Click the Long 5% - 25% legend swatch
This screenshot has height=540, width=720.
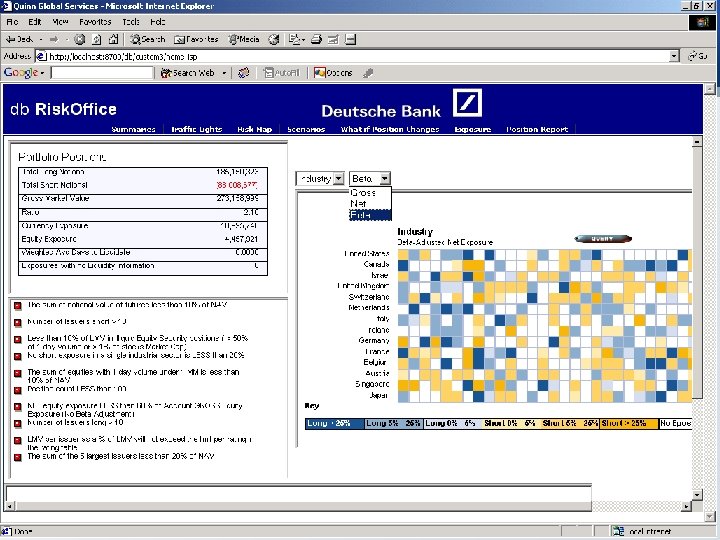click(393, 423)
